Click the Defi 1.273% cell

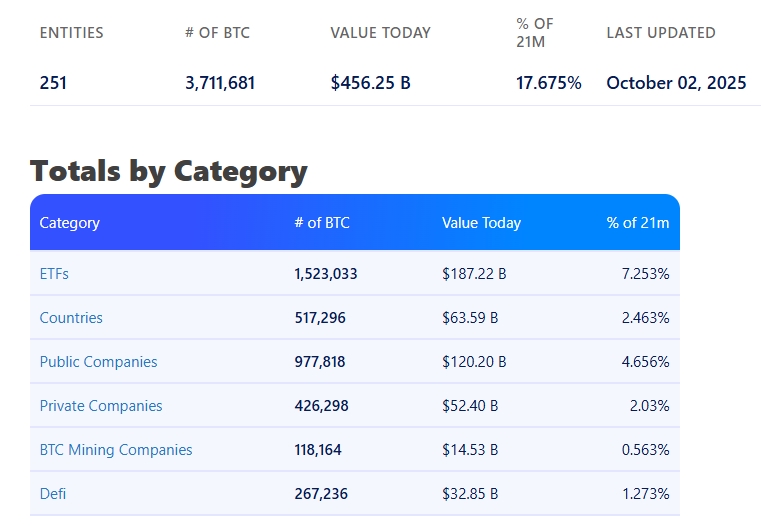click(645, 494)
